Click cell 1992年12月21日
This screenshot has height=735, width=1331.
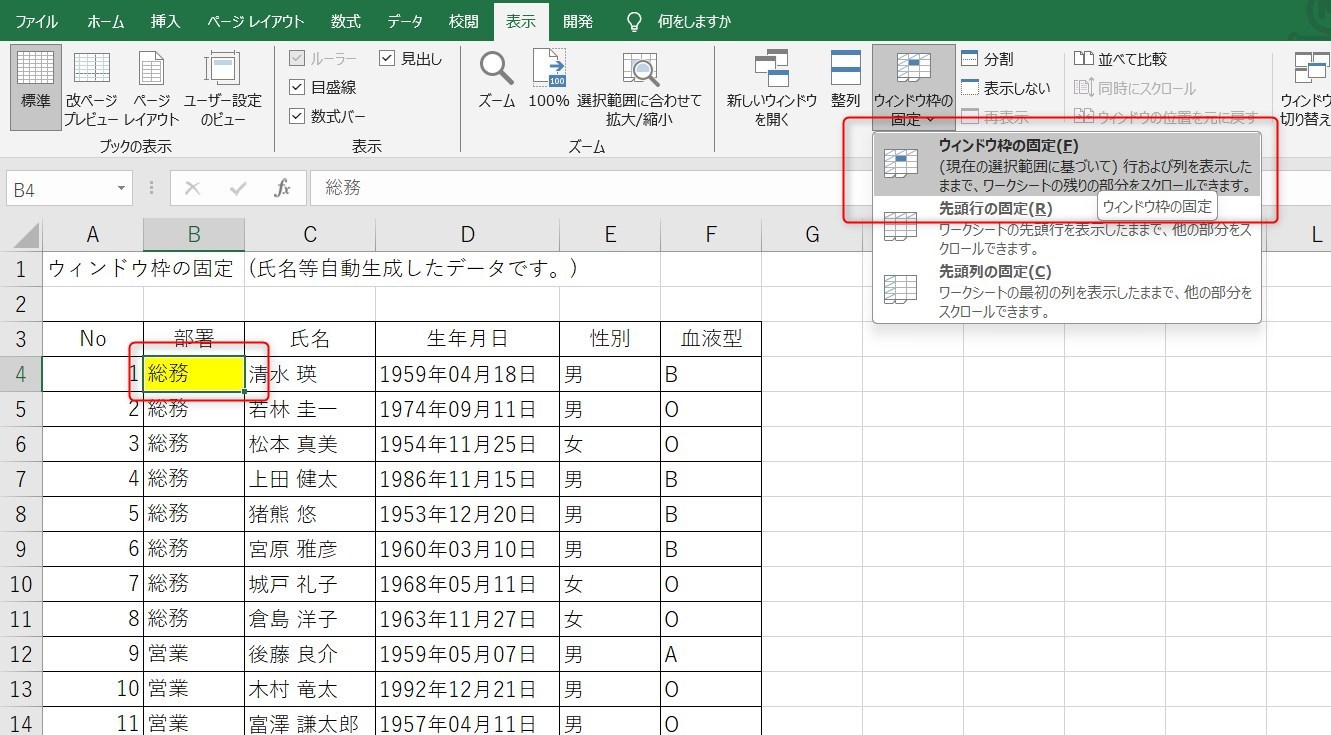(467, 689)
